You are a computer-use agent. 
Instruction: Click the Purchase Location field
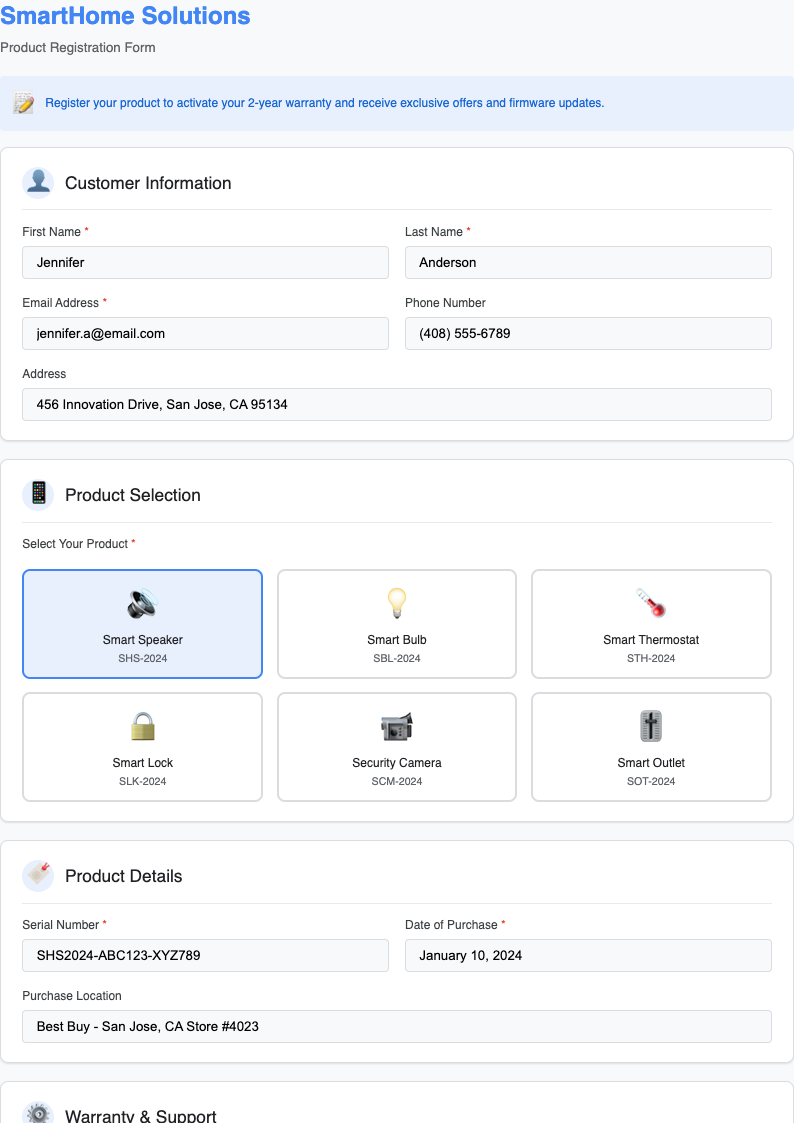click(x=397, y=1026)
